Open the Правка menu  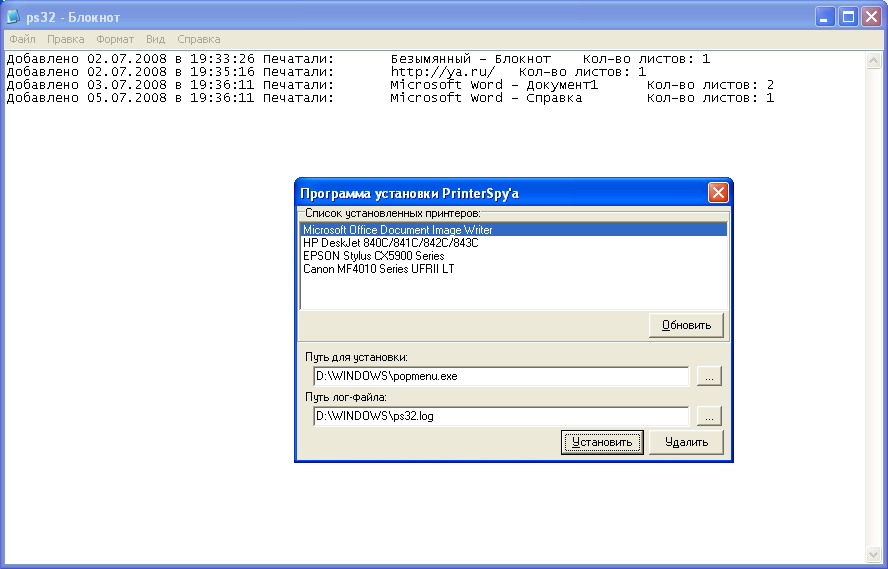66,39
